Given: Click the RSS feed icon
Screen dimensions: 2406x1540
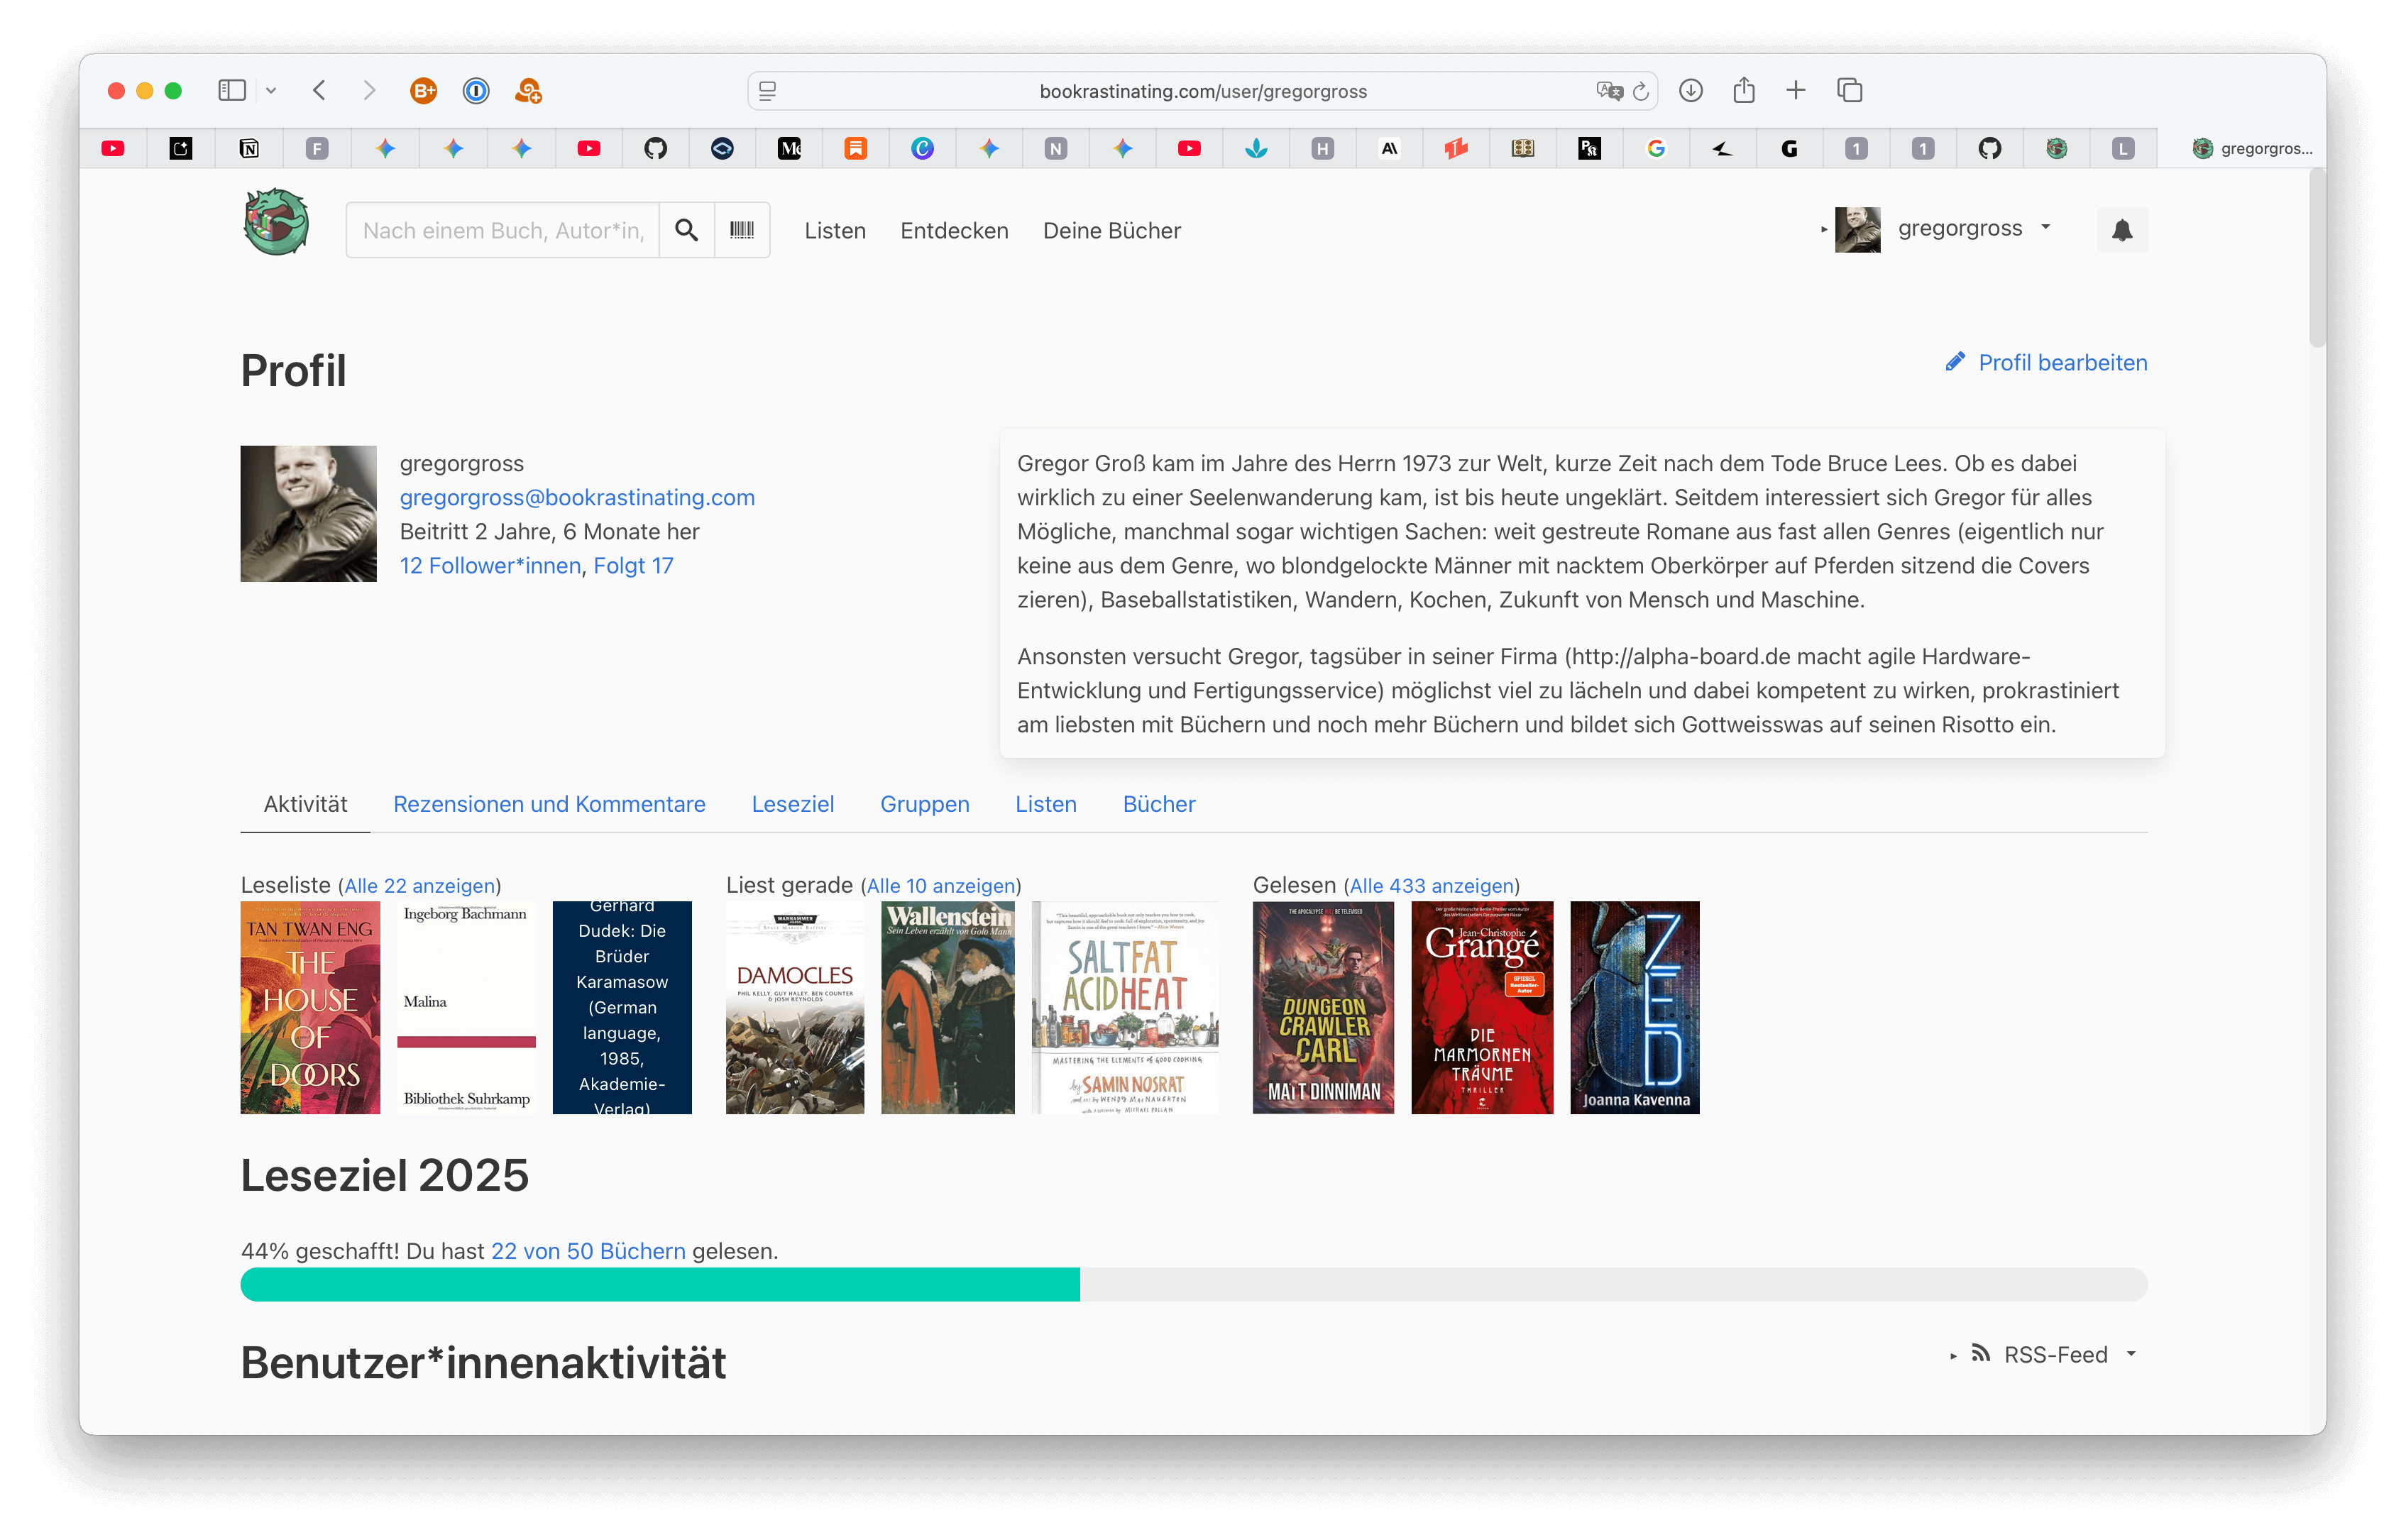Looking at the screenshot, I should (x=1981, y=1354).
